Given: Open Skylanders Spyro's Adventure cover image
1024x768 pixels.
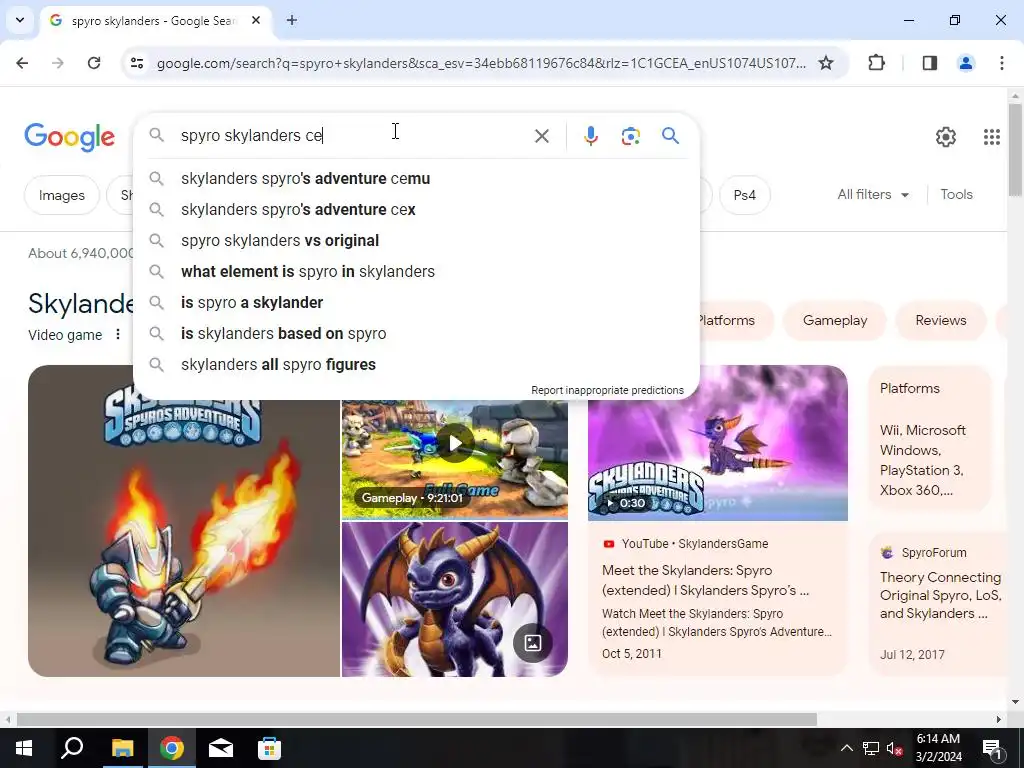Looking at the screenshot, I should click(x=184, y=538).
